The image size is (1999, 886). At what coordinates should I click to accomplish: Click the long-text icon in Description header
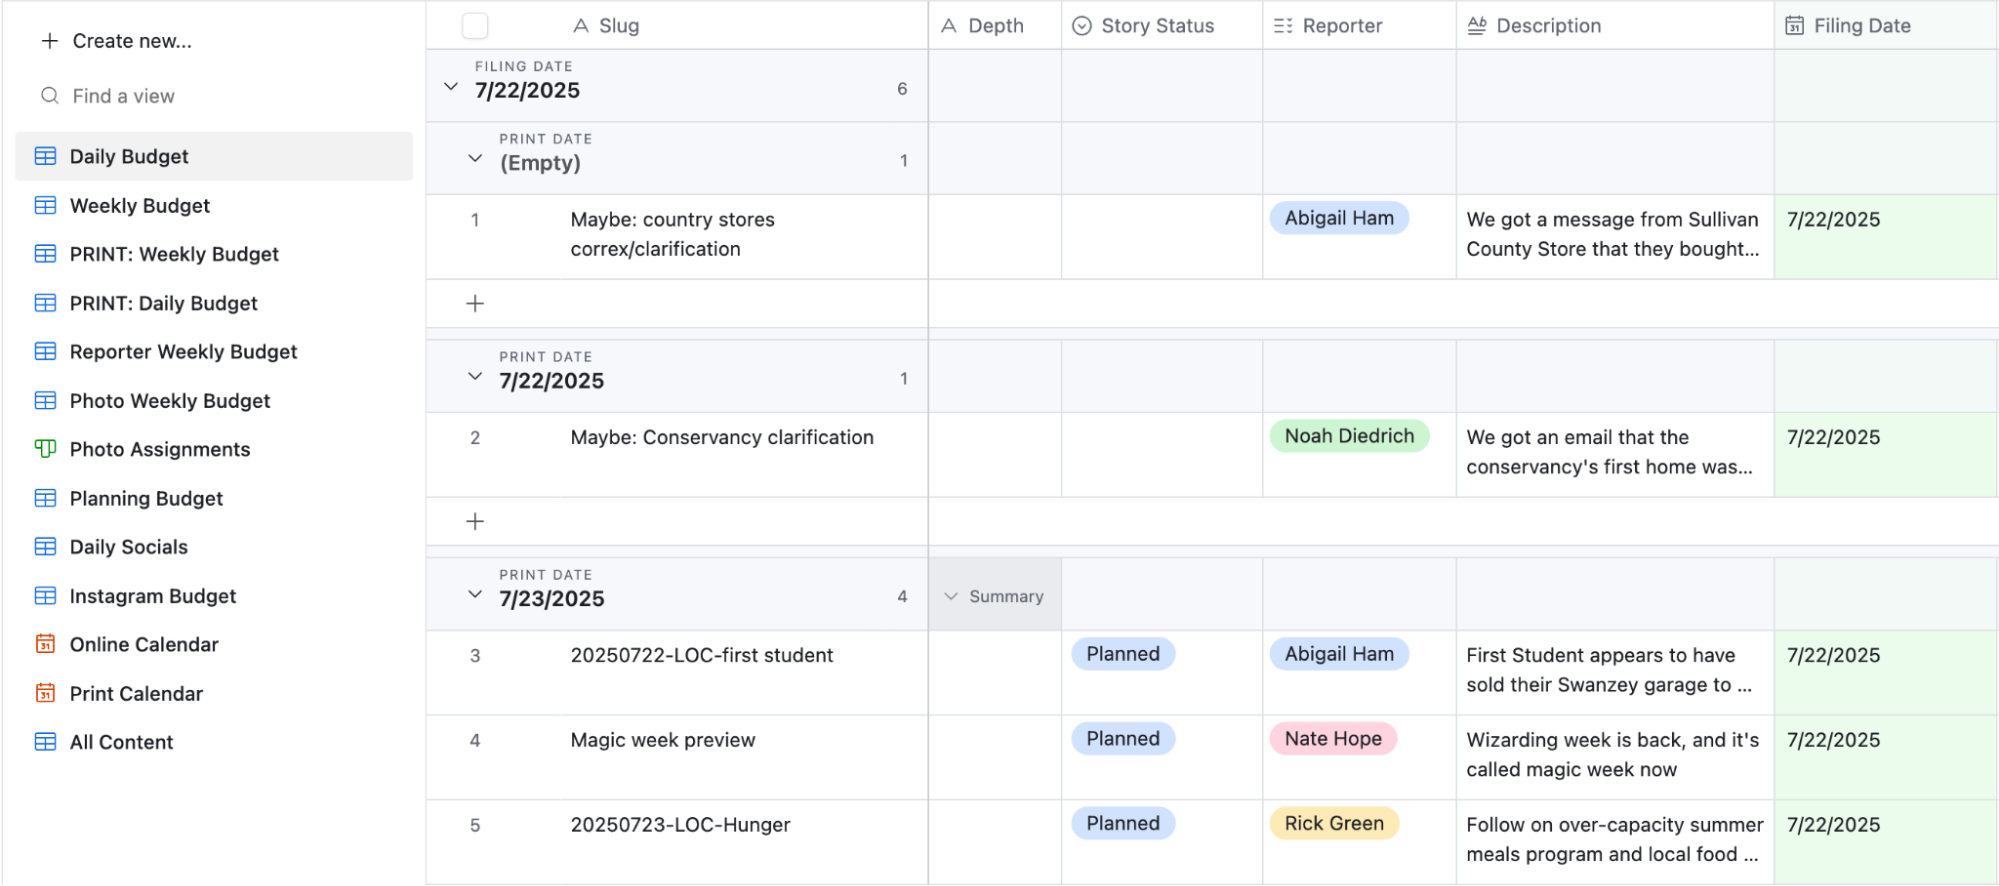(x=1477, y=26)
